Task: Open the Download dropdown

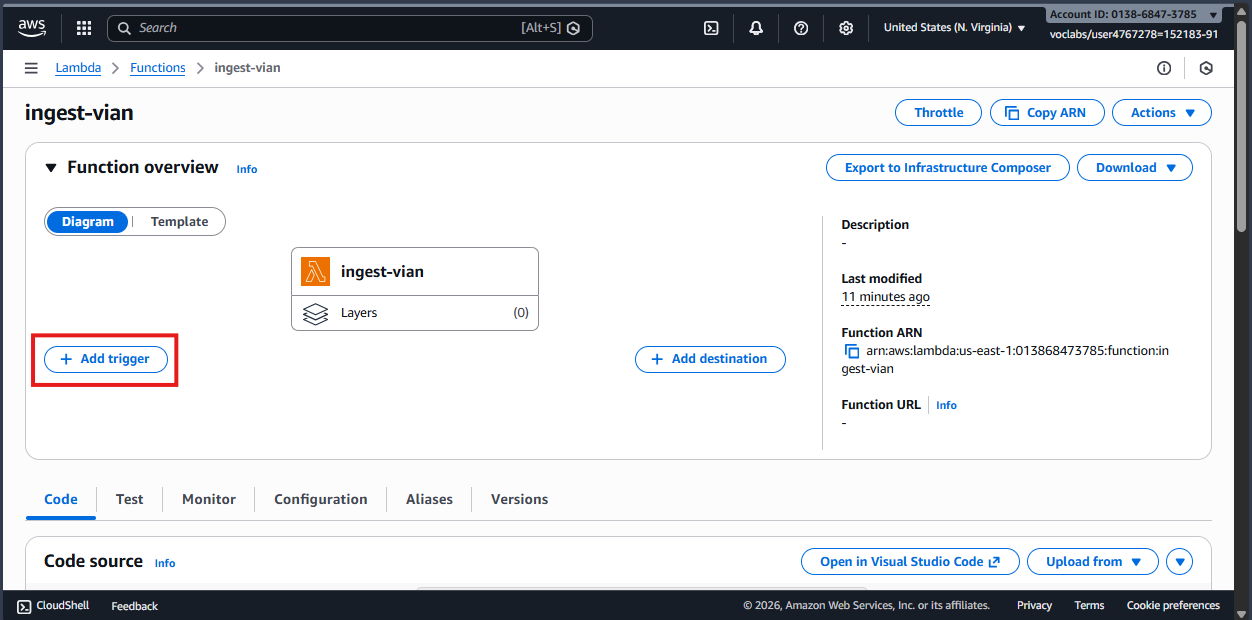Action: (1134, 168)
